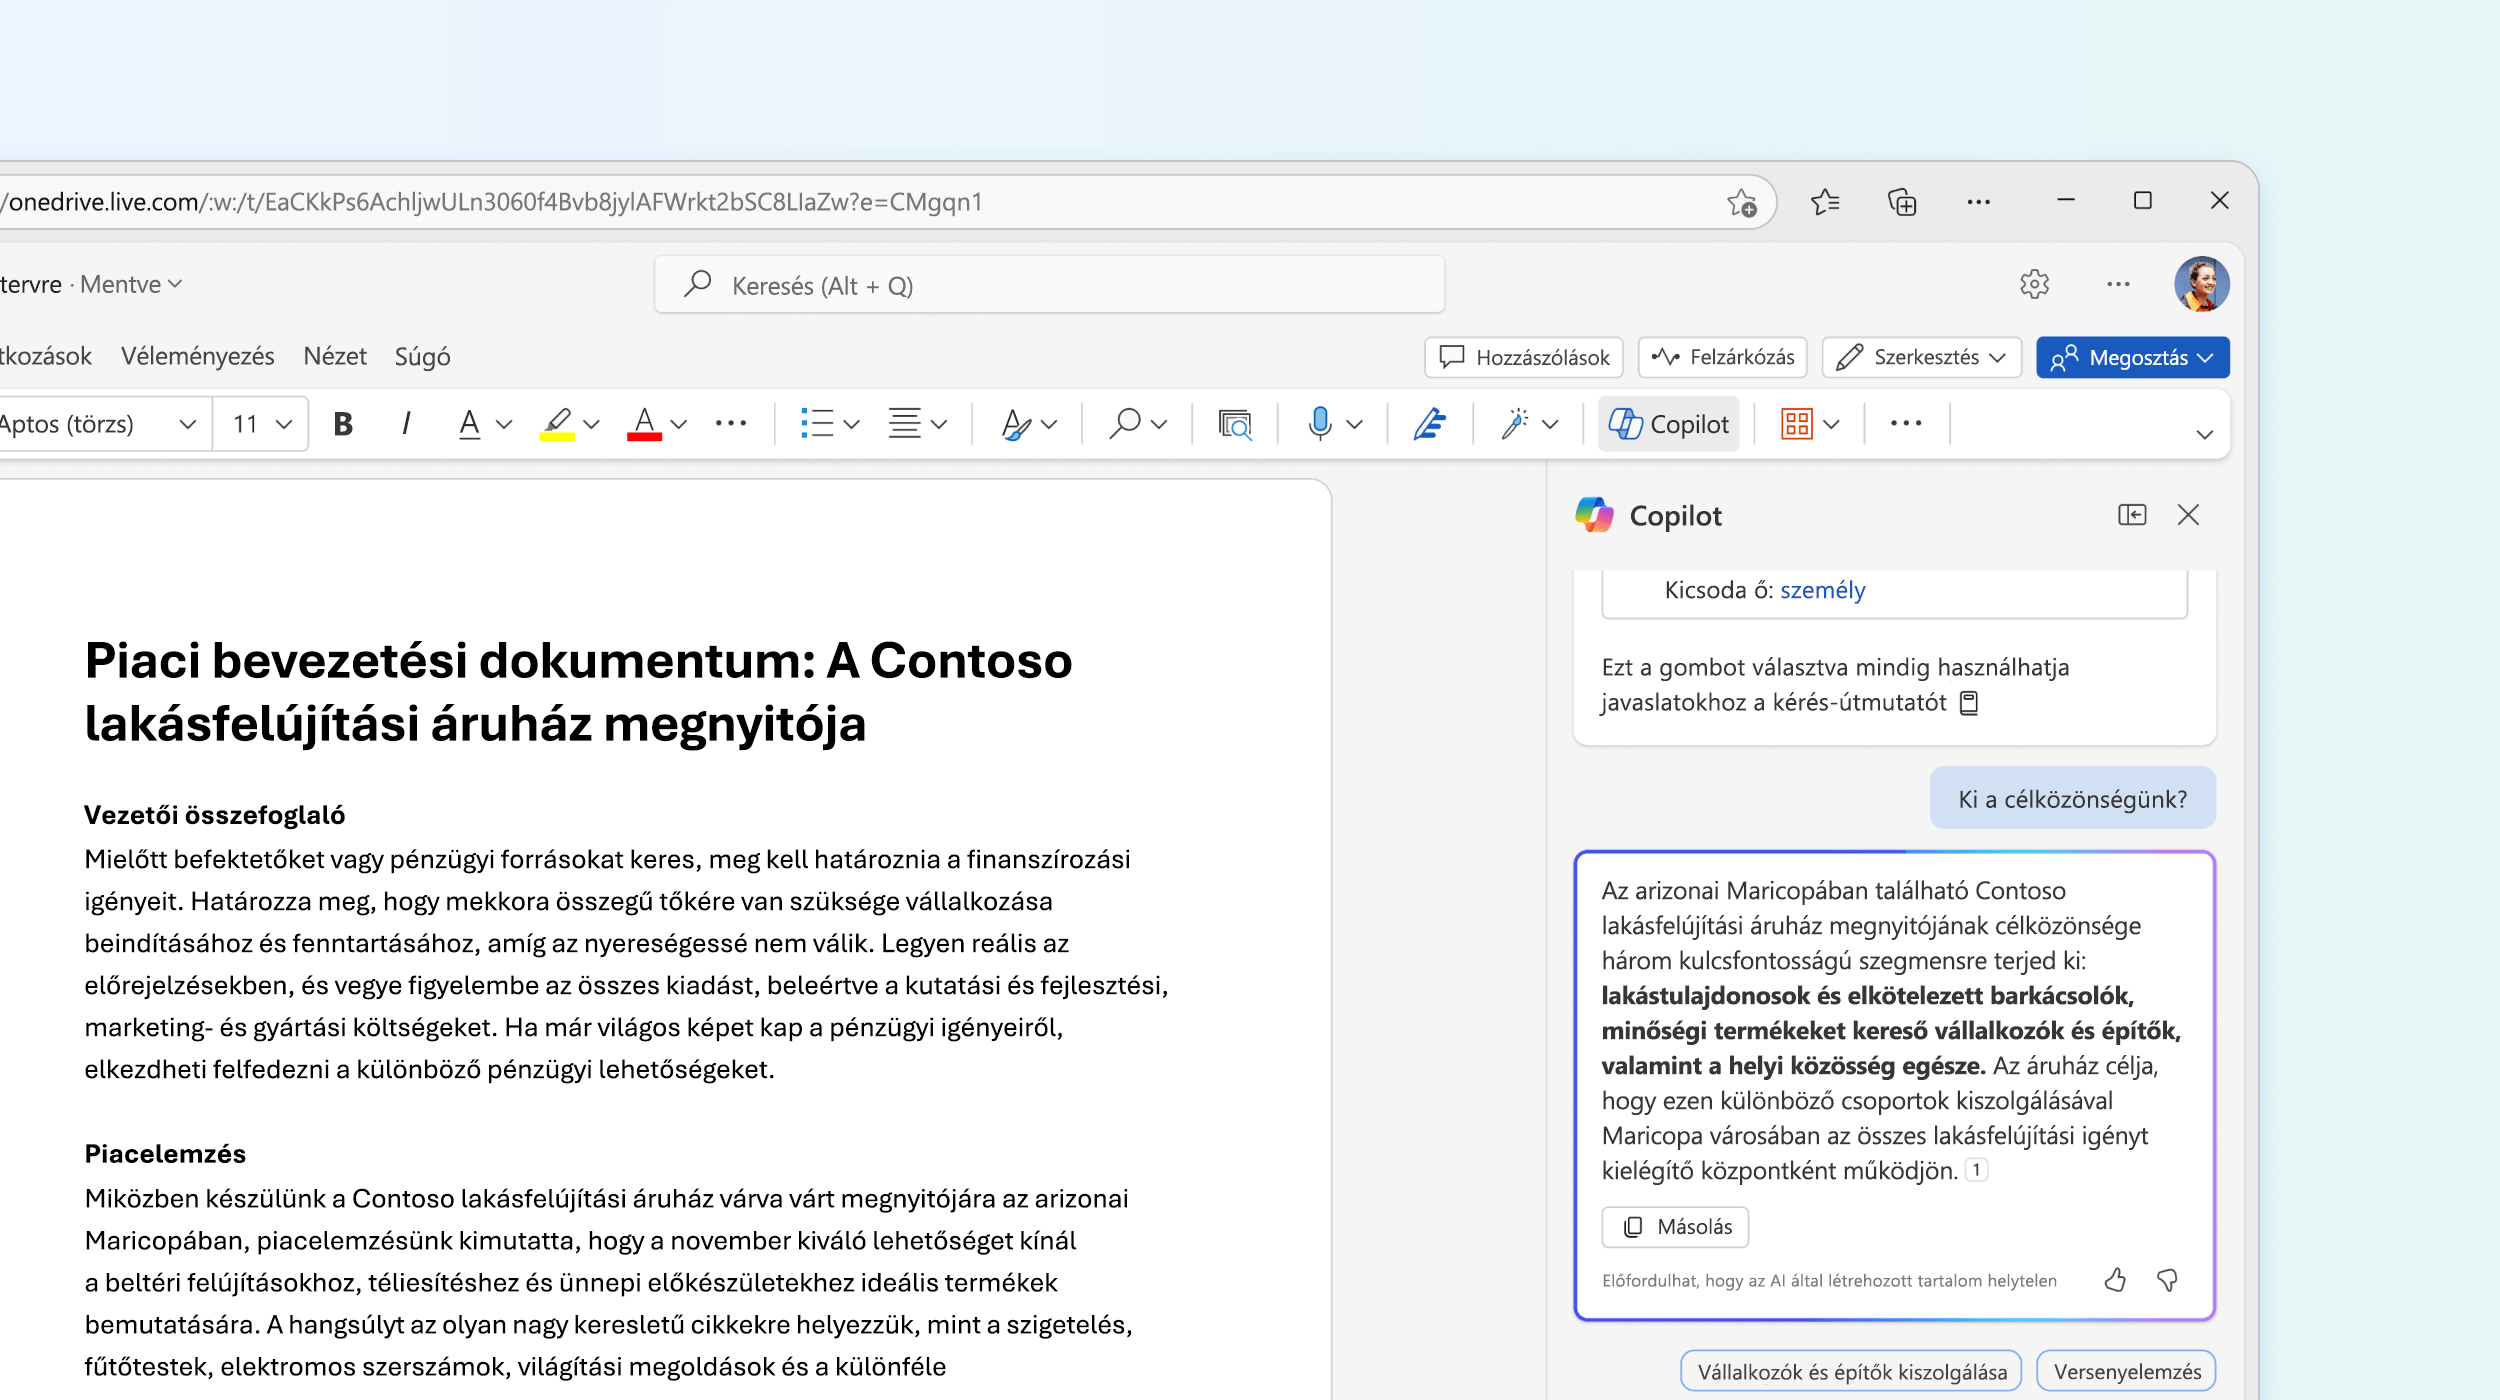
Task: Open the Súgó tab
Action: tap(422, 357)
